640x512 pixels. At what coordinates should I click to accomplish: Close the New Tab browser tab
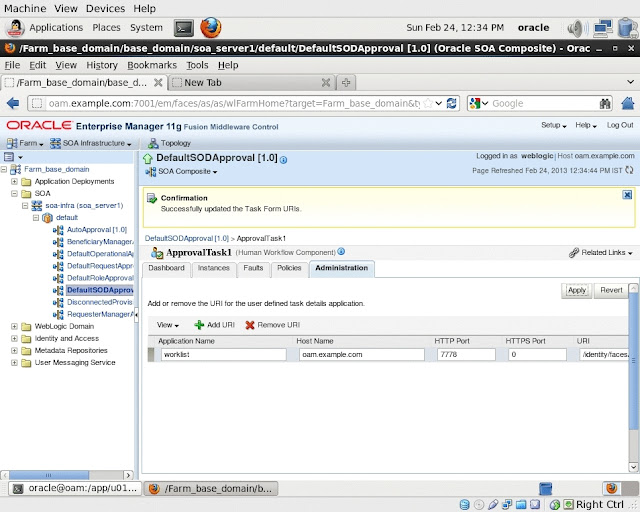click(326, 82)
